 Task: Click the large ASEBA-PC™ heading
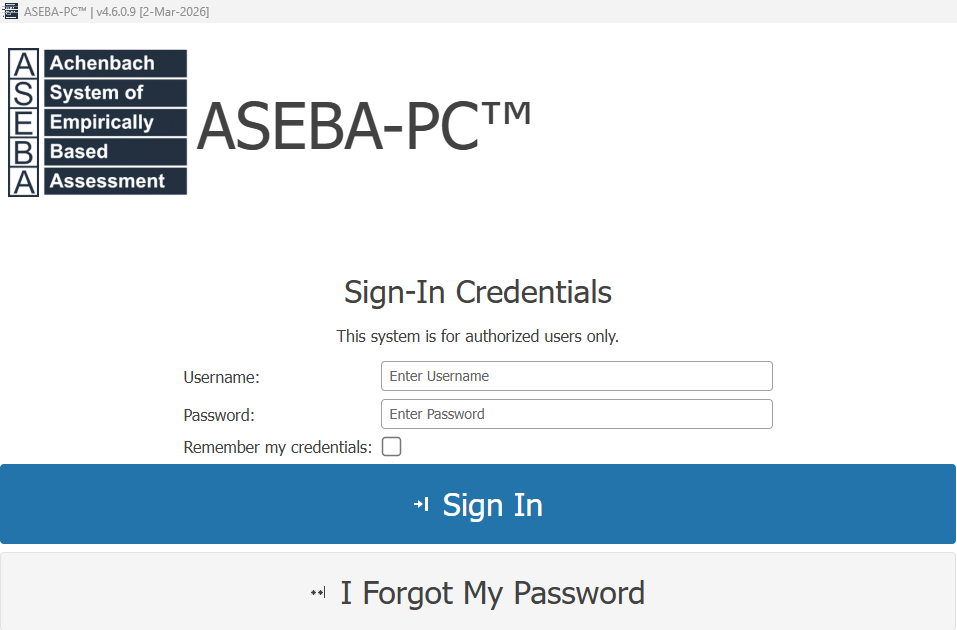click(364, 127)
